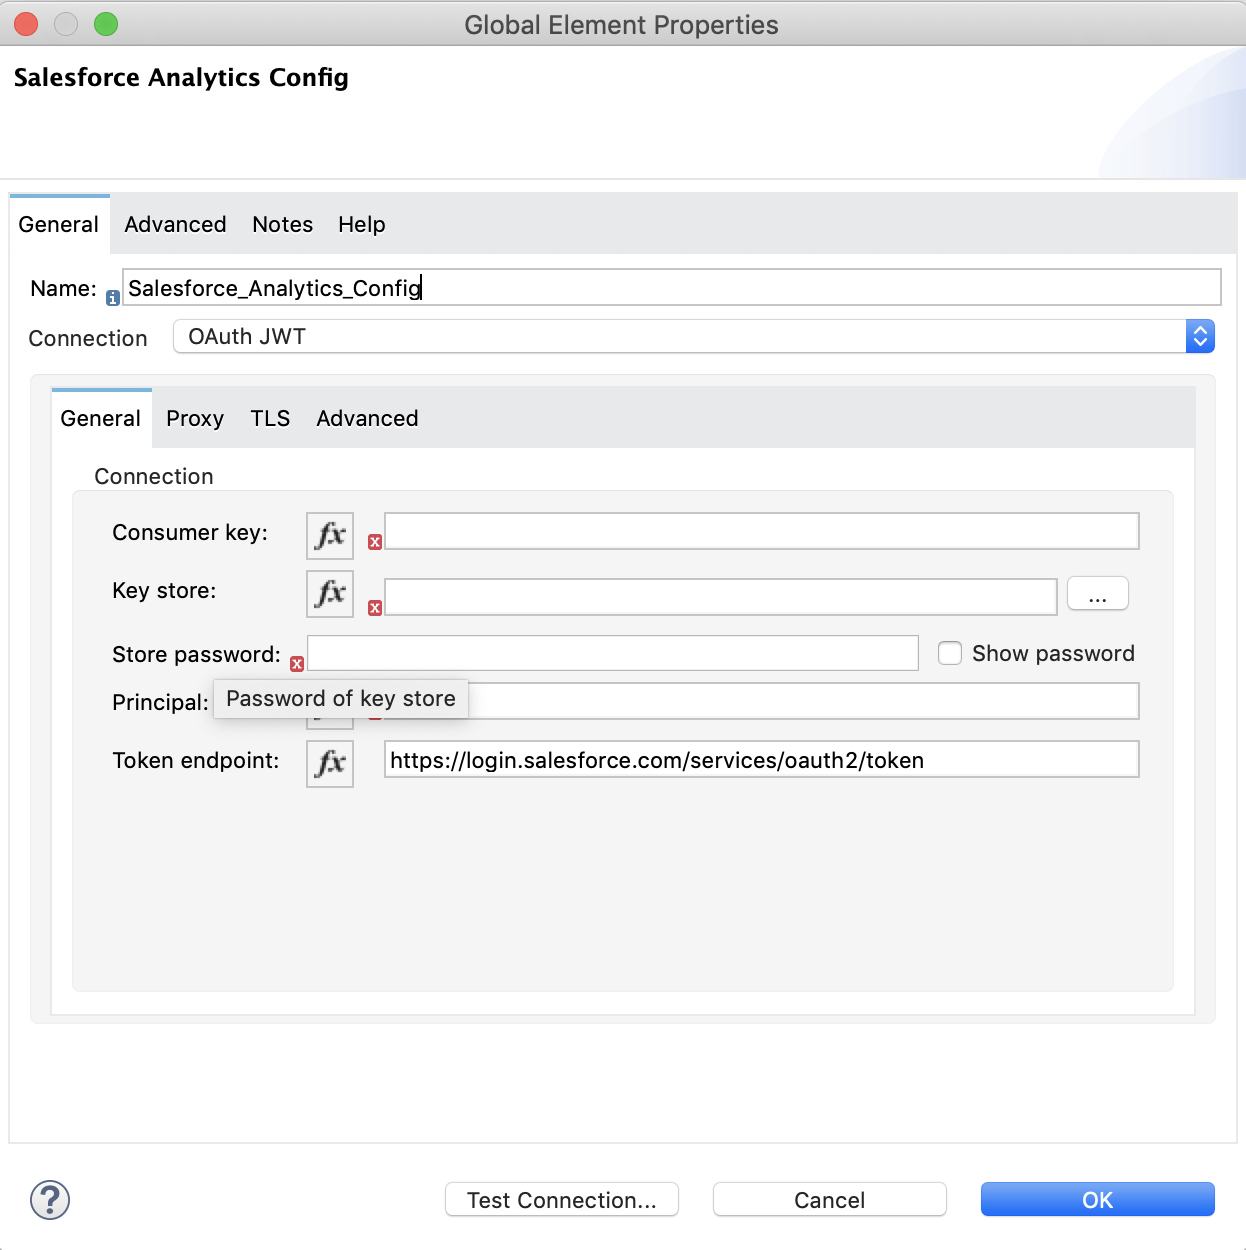Click inside the Store password field

[612, 652]
